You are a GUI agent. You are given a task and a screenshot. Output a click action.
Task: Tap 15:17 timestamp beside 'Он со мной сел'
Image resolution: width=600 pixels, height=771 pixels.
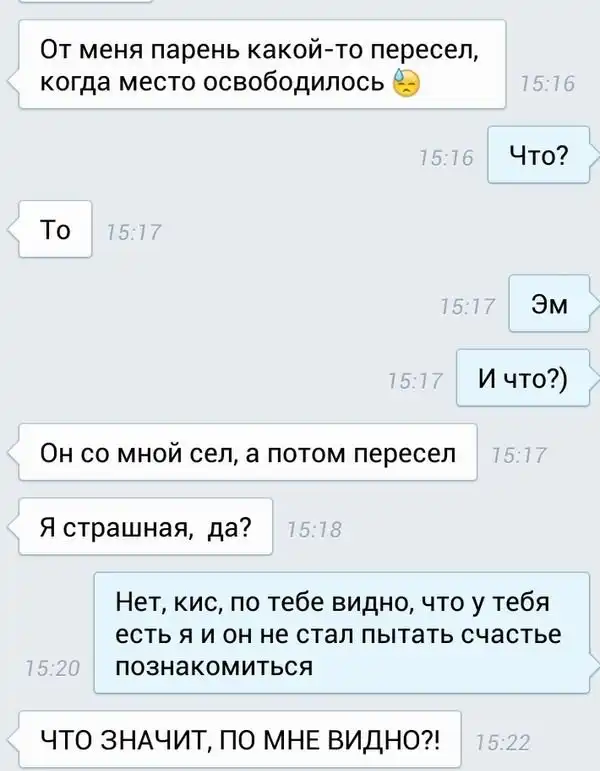point(519,455)
